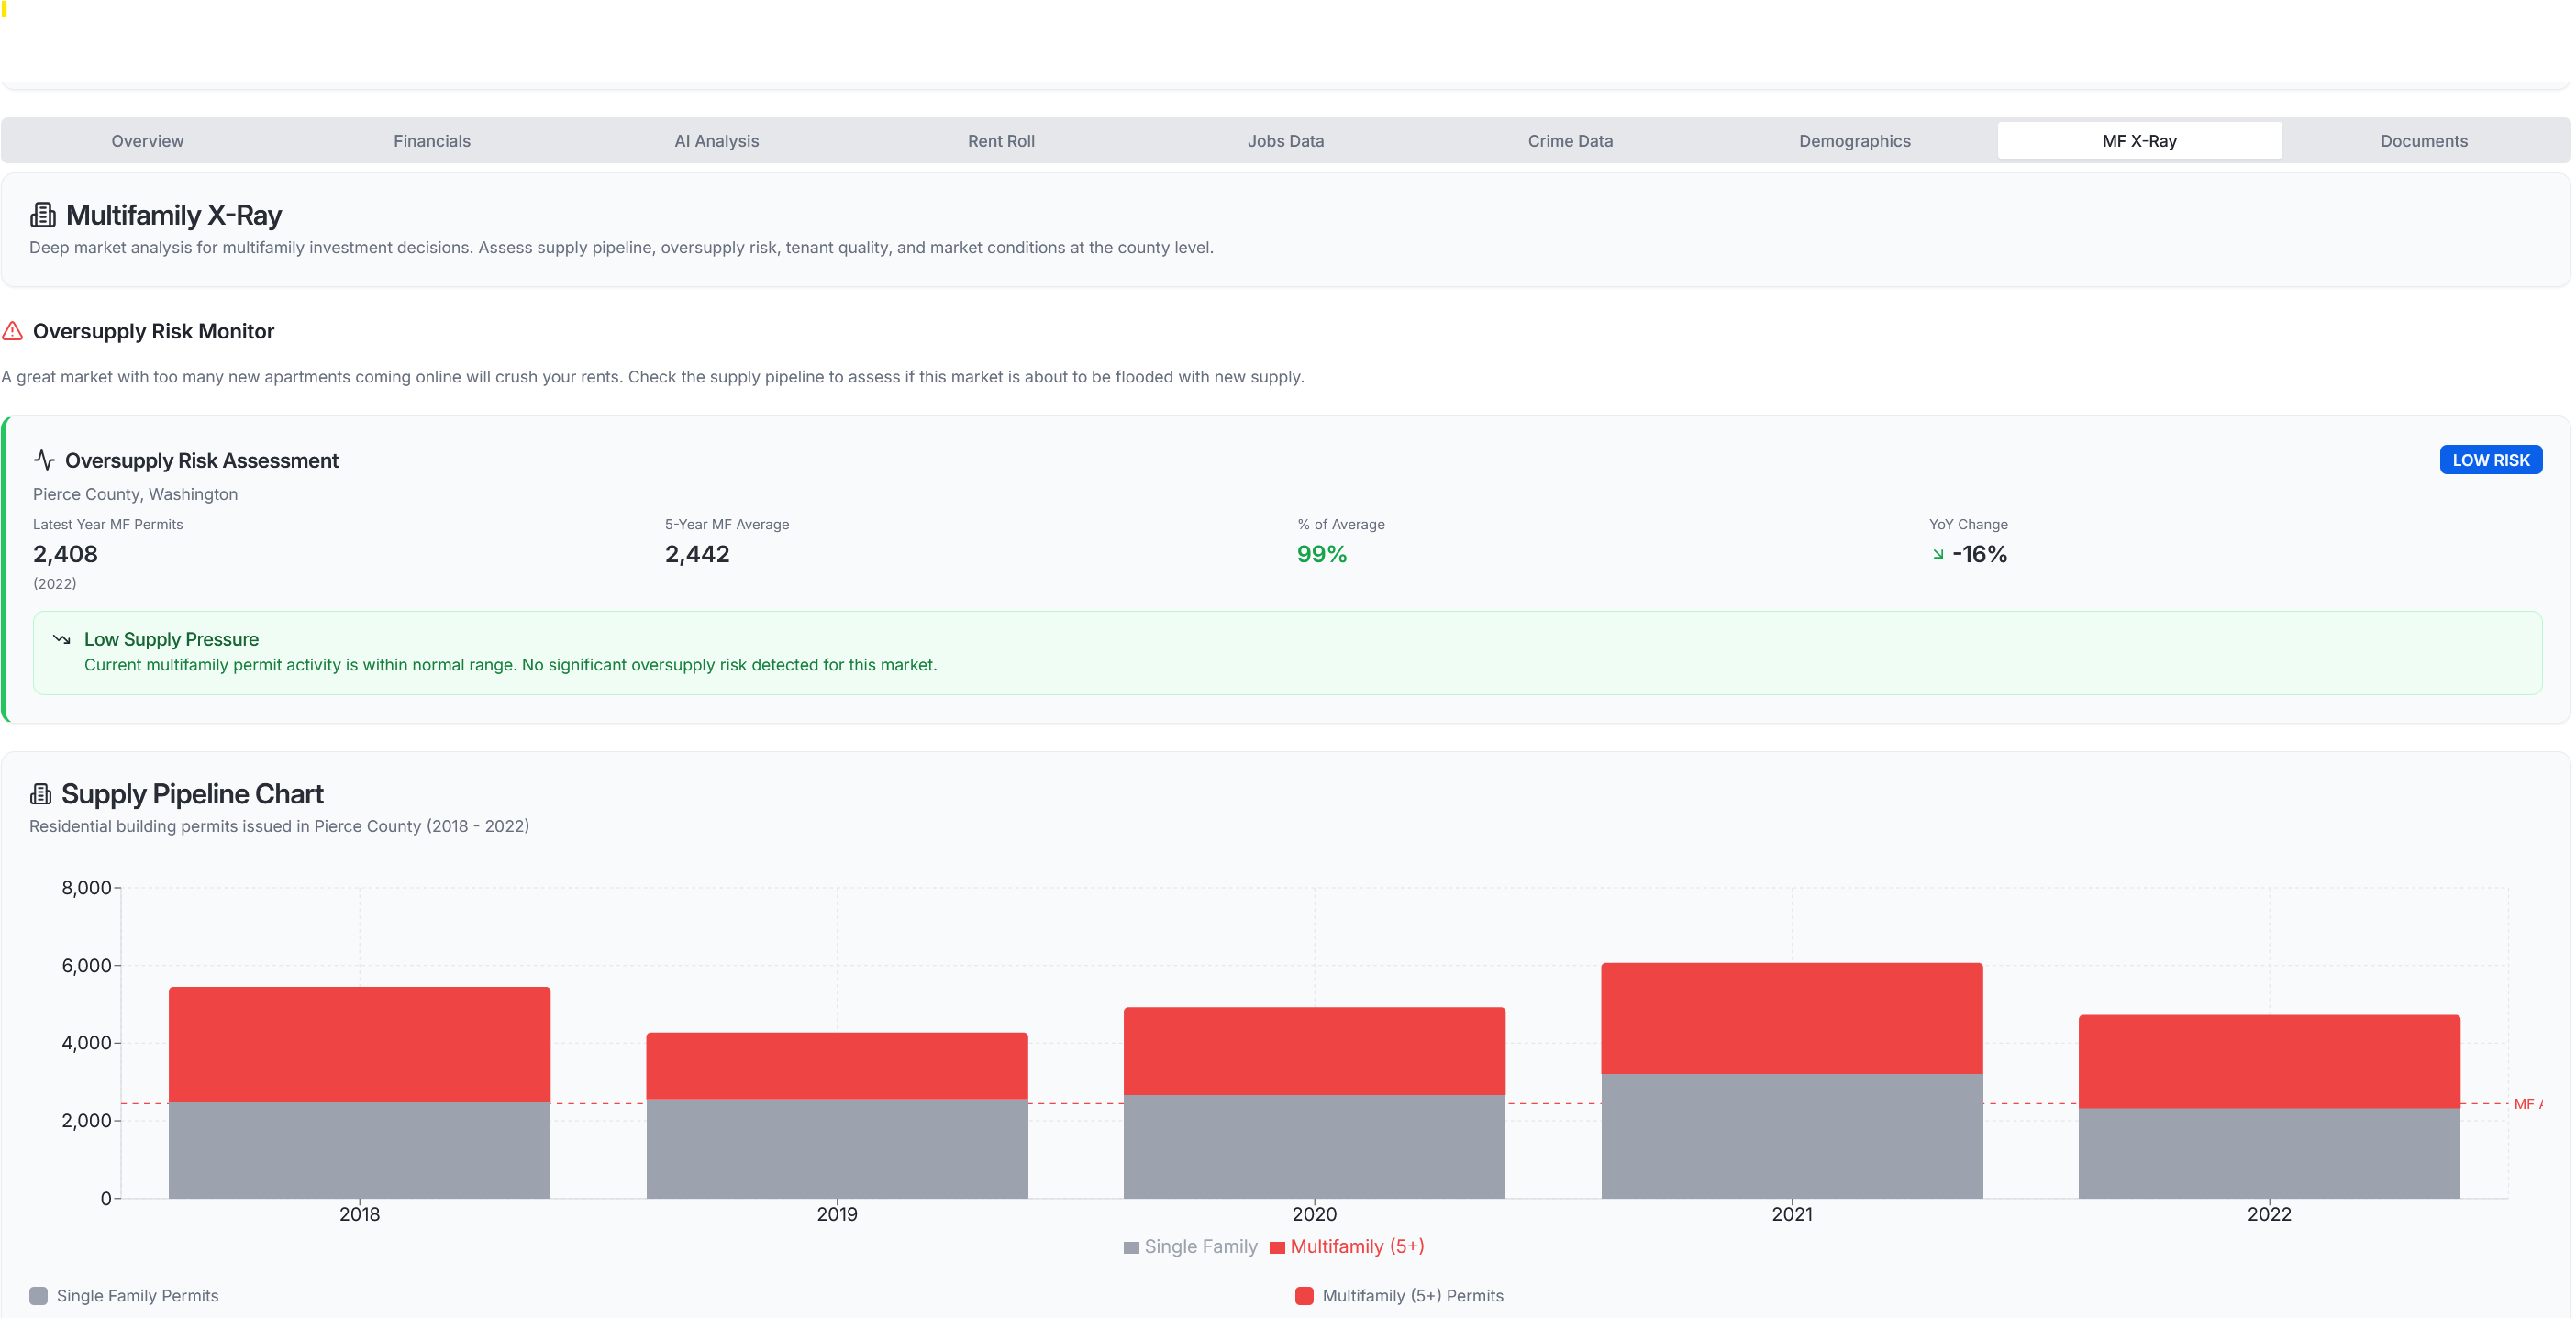Image resolution: width=2576 pixels, height=1318 pixels.
Task: Switch to the Demographics tab
Action: 1854,140
